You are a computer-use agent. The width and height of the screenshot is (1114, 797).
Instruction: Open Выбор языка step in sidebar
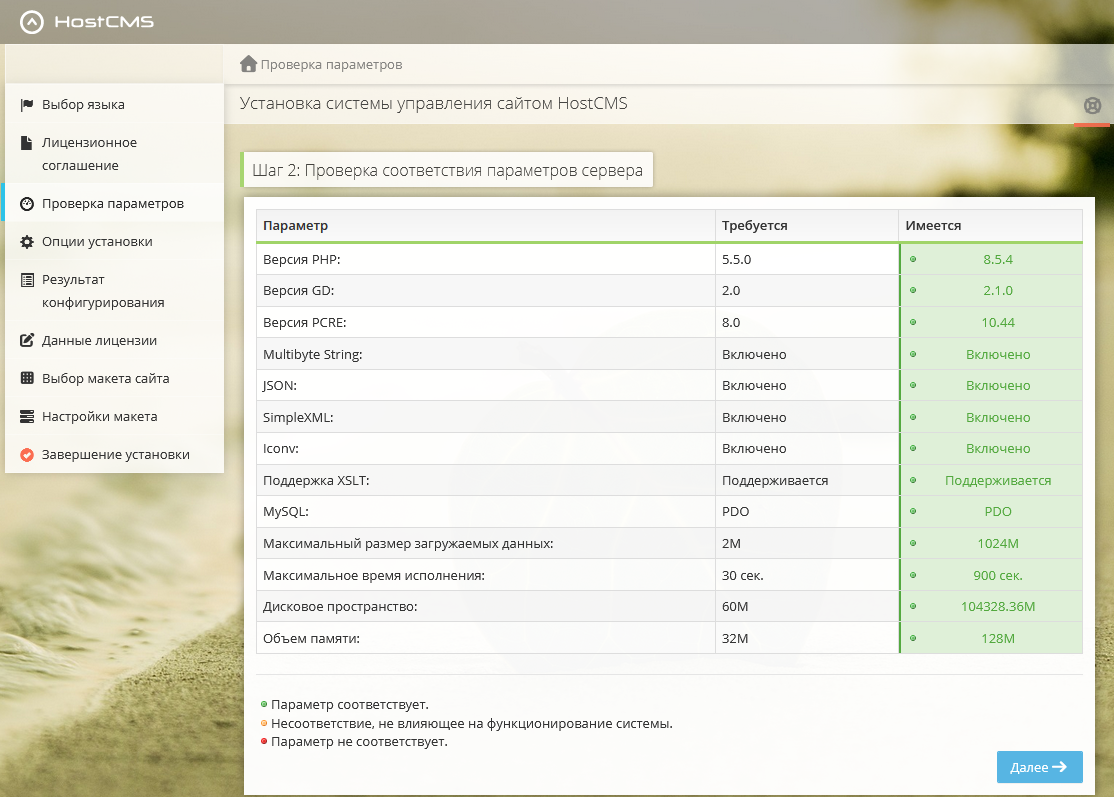pyautogui.click(x=114, y=104)
